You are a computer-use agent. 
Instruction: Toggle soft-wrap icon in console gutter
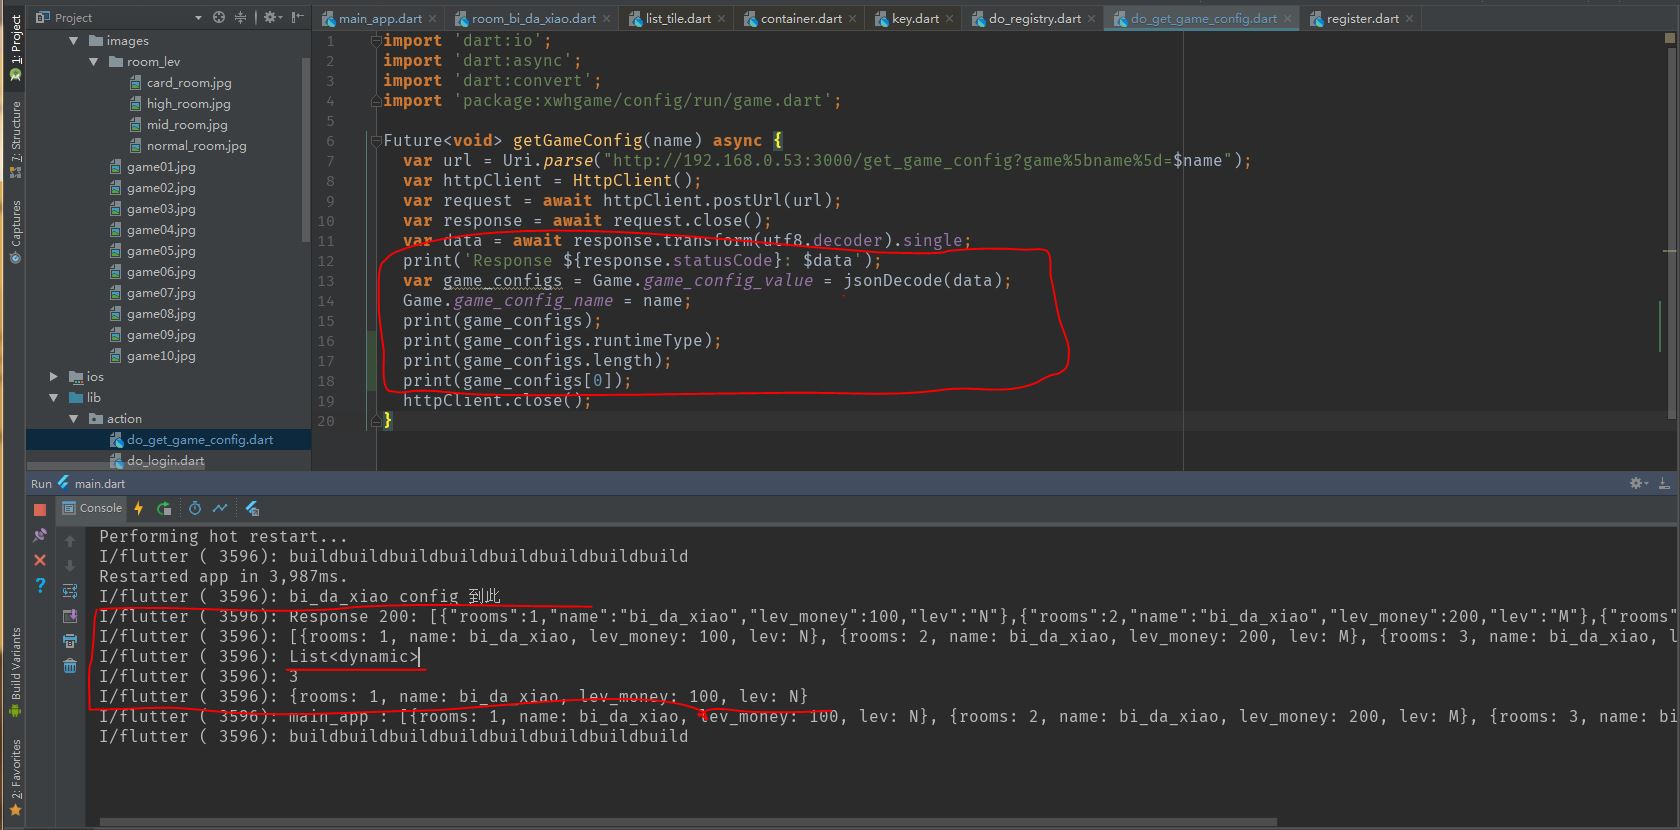point(70,591)
